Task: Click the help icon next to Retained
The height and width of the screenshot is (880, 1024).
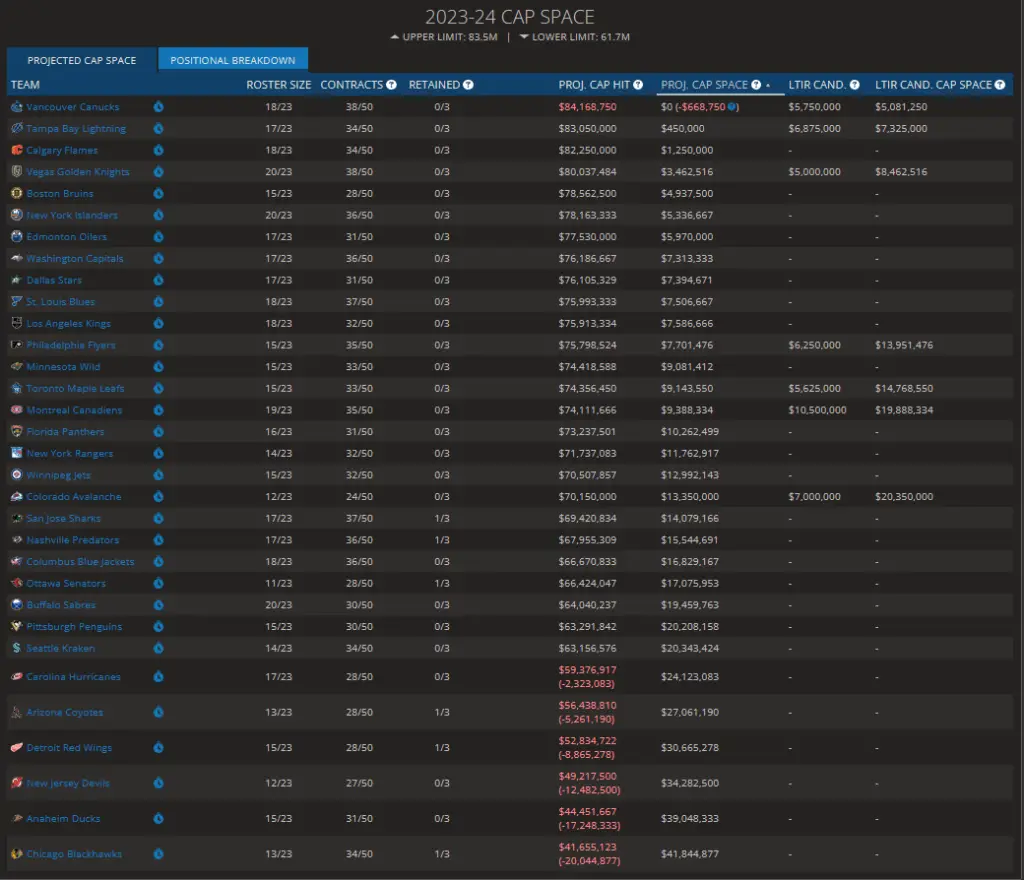Action: (x=468, y=85)
